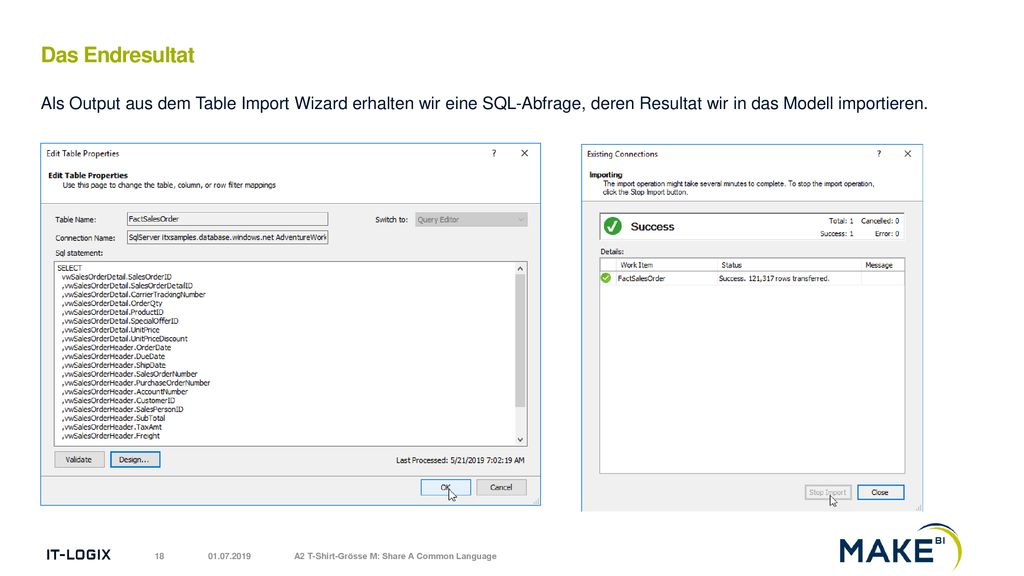The image size is (1024, 576).
Task: Click the 'Error: 0' counter text
Action: point(887,233)
